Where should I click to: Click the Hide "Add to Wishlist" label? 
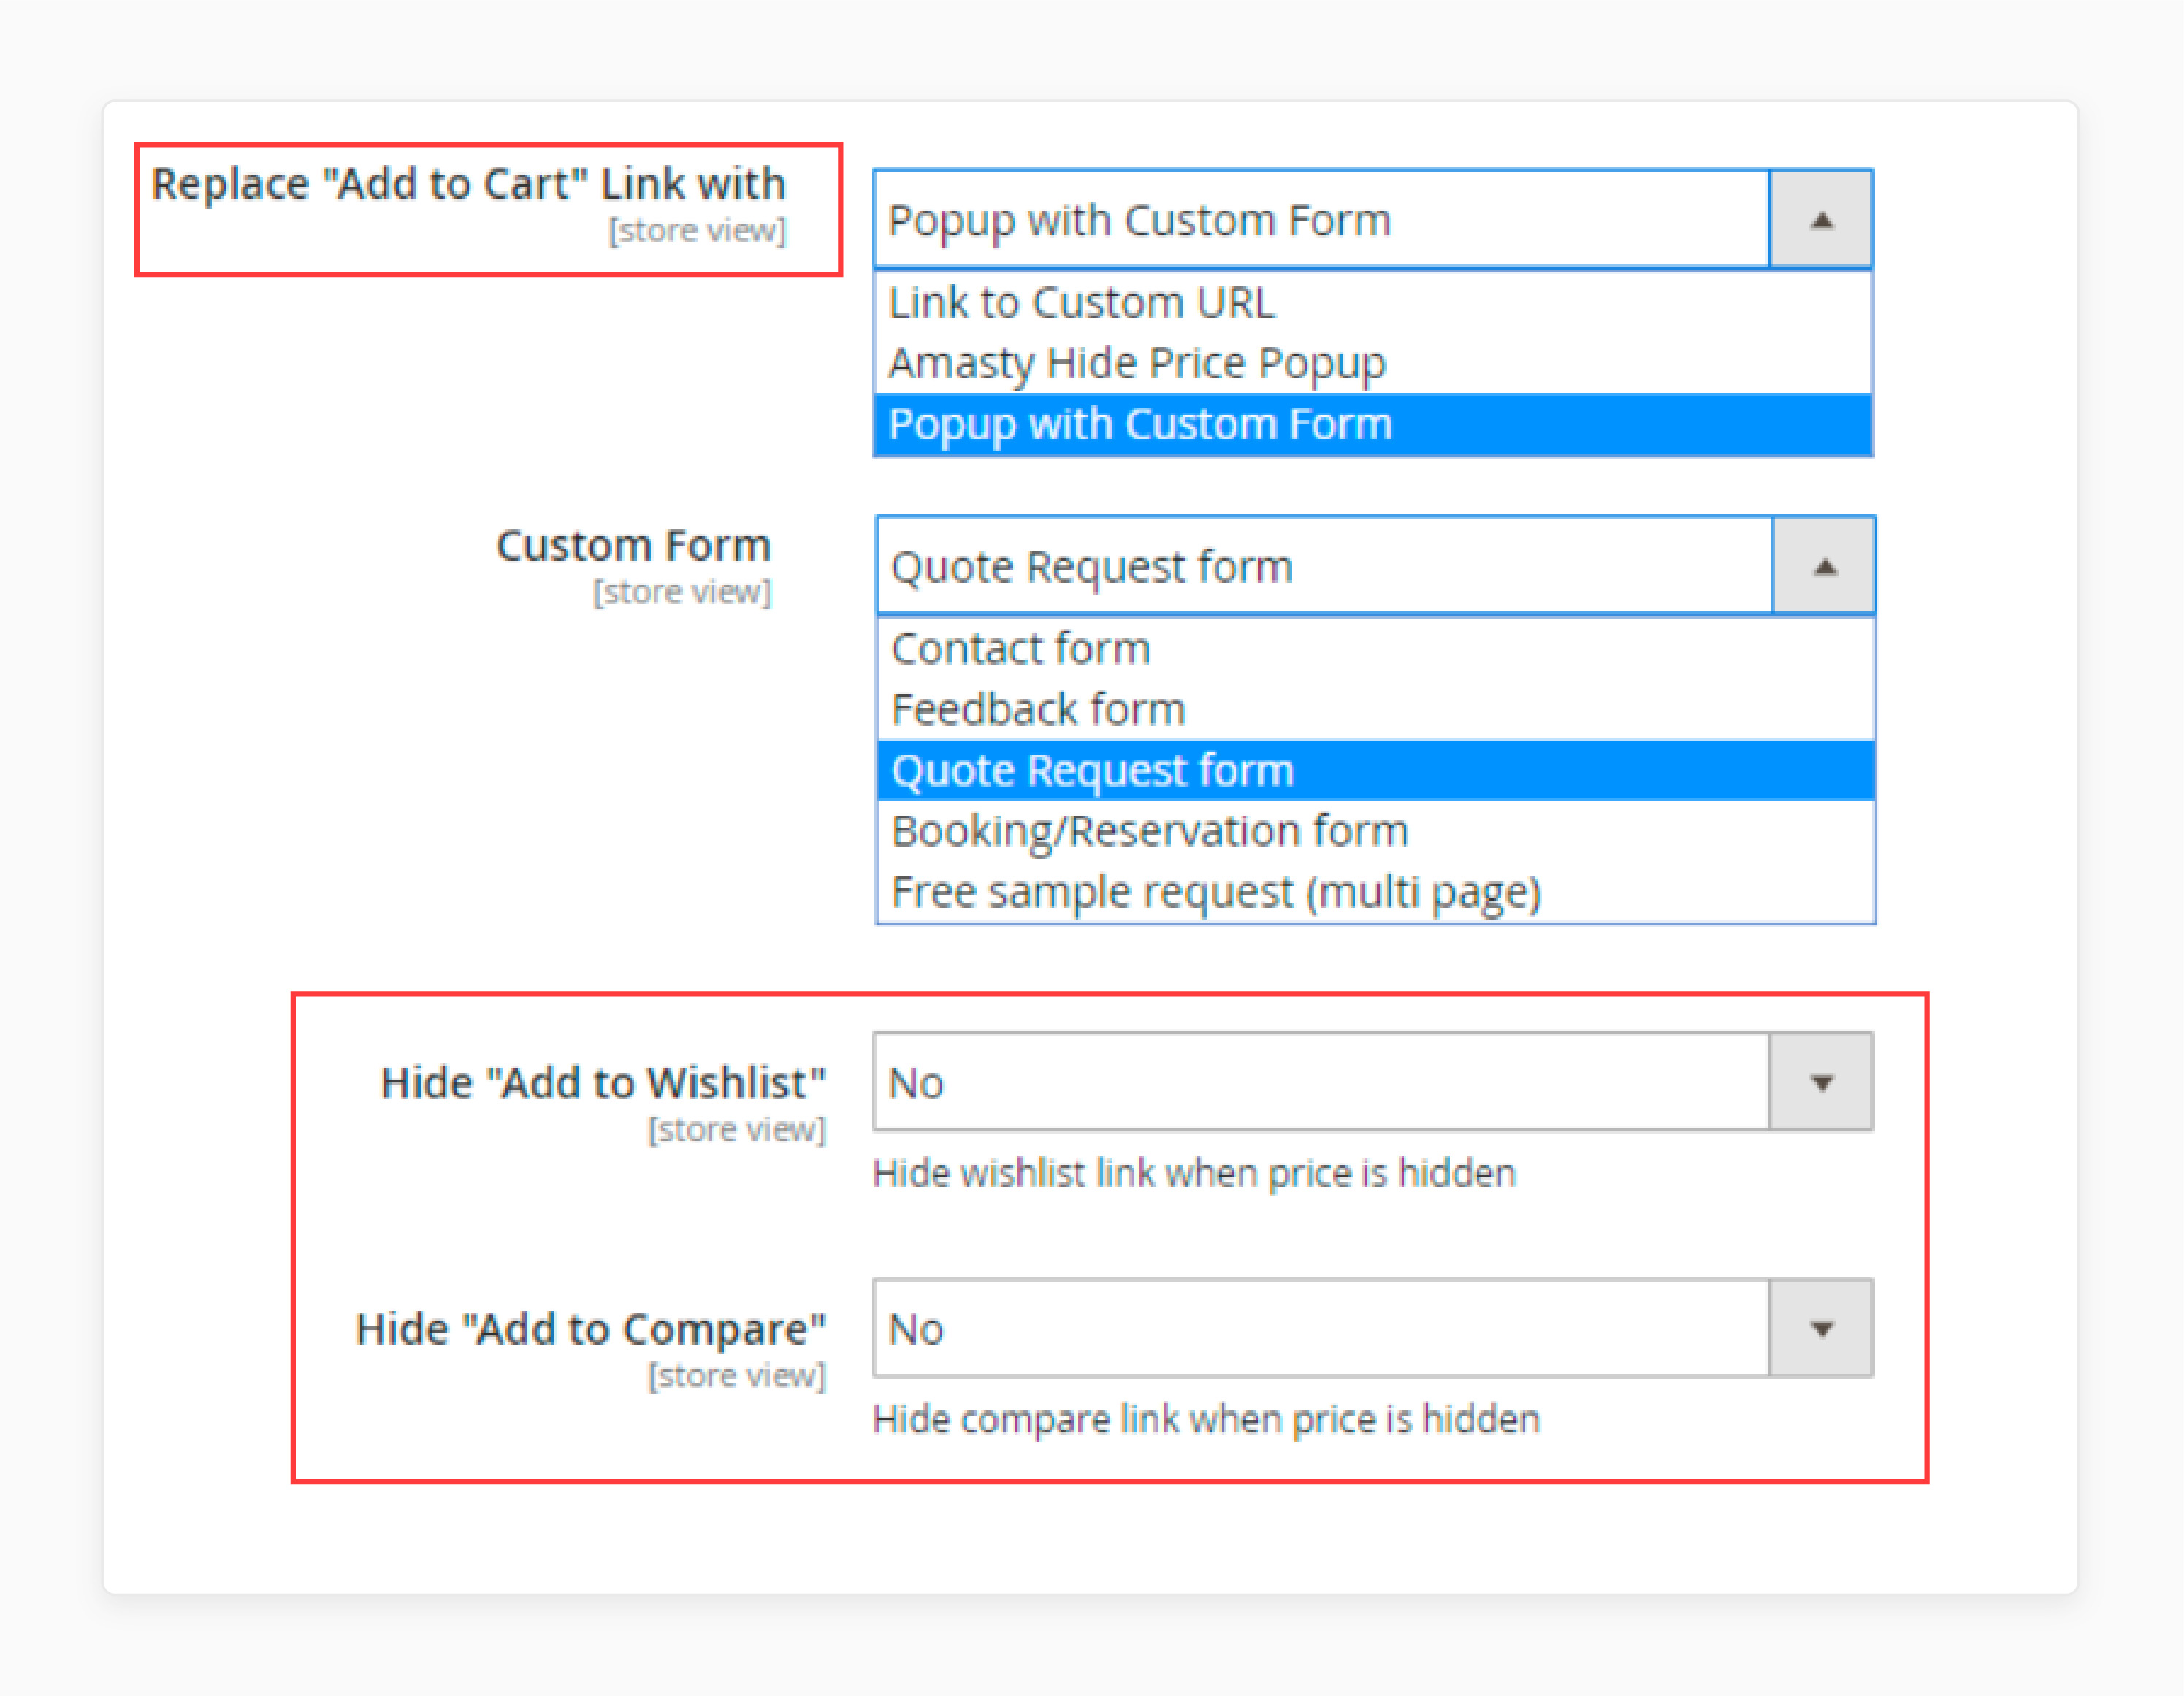604,1083
